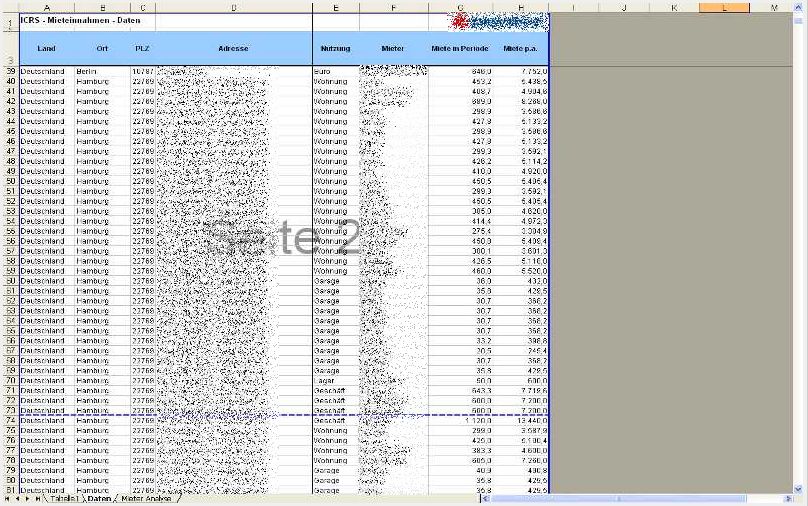This screenshot has width=808, height=506.
Task: Click the horizontal scrollbar thumb
Action: [x=618, y=499]
